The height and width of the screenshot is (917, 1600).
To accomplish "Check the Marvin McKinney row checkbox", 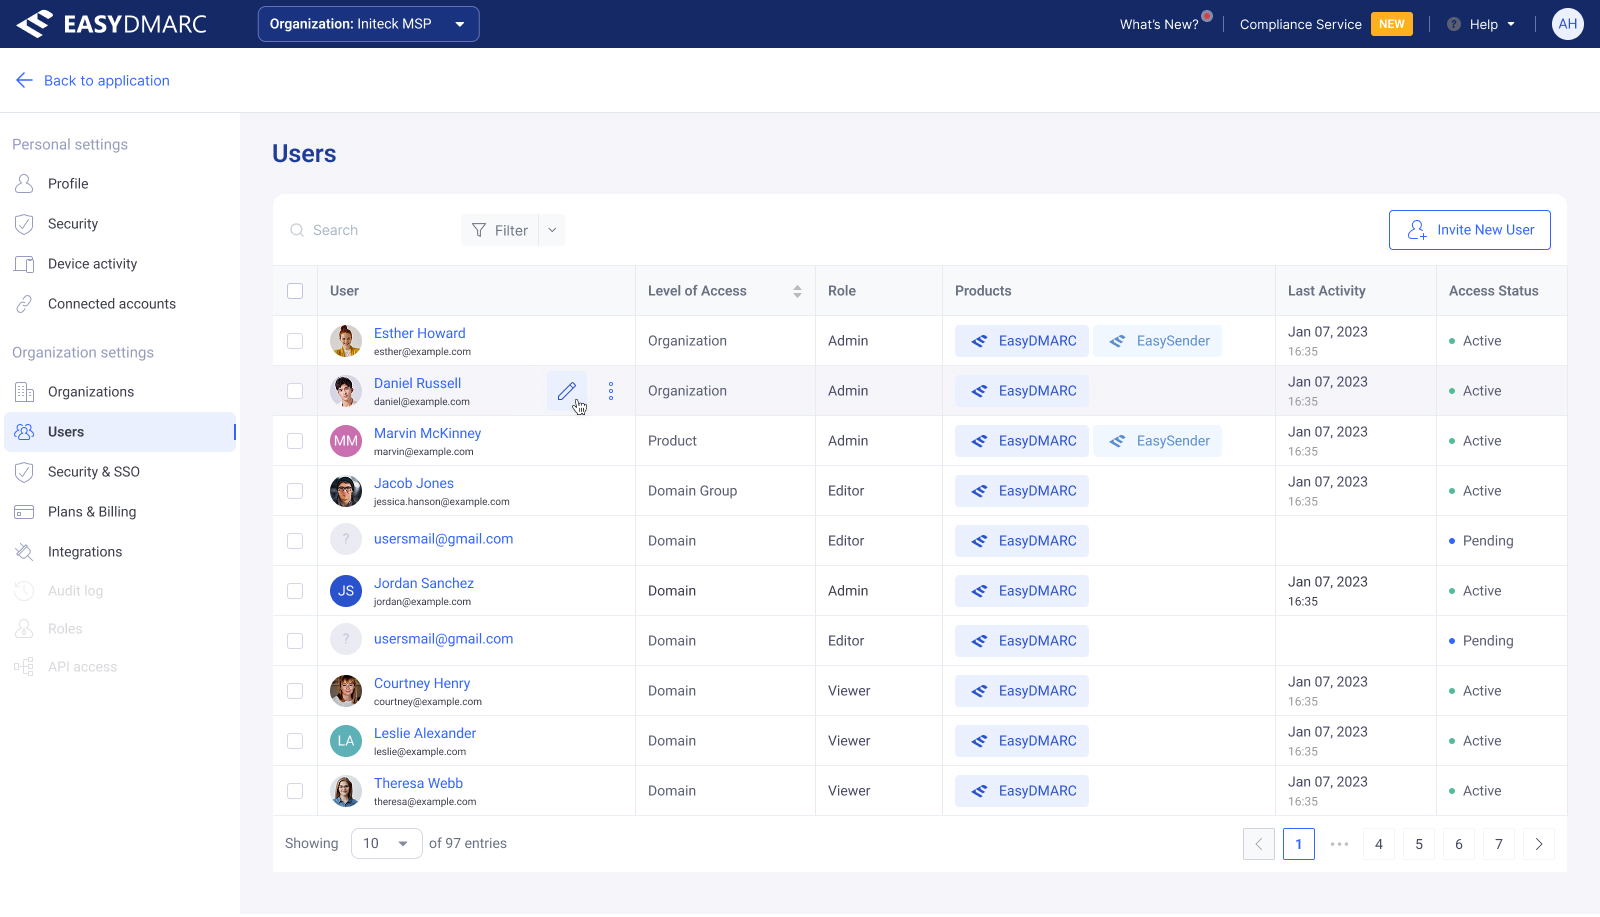I will coord(295,441).
